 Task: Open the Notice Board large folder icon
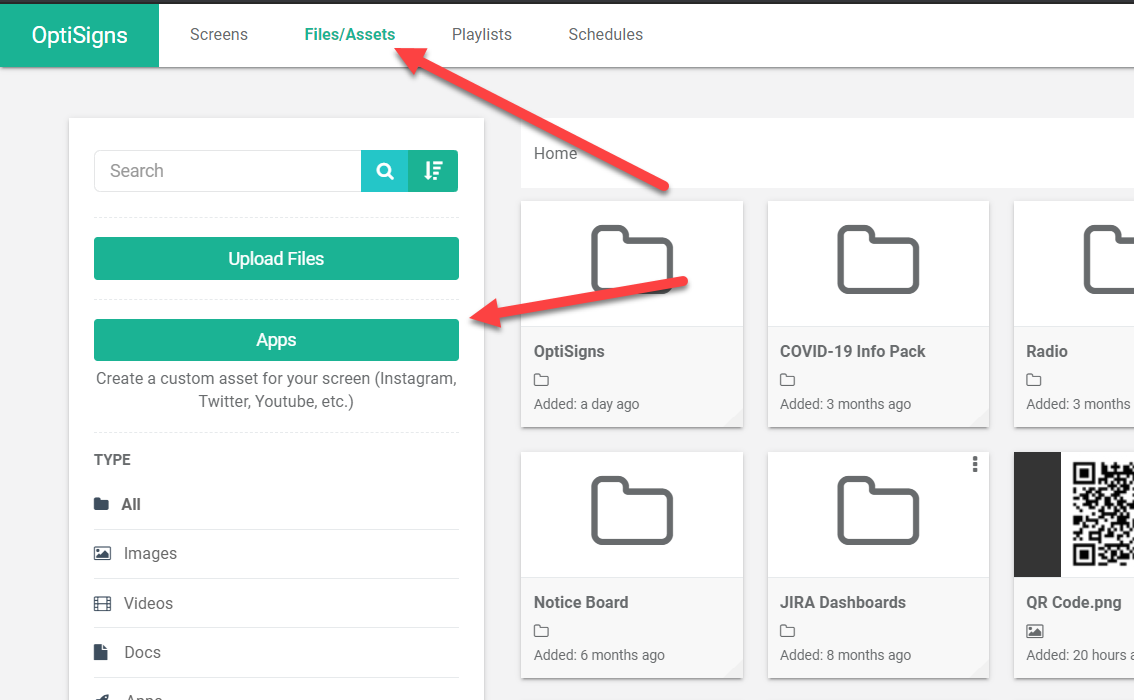pos(632,511)
